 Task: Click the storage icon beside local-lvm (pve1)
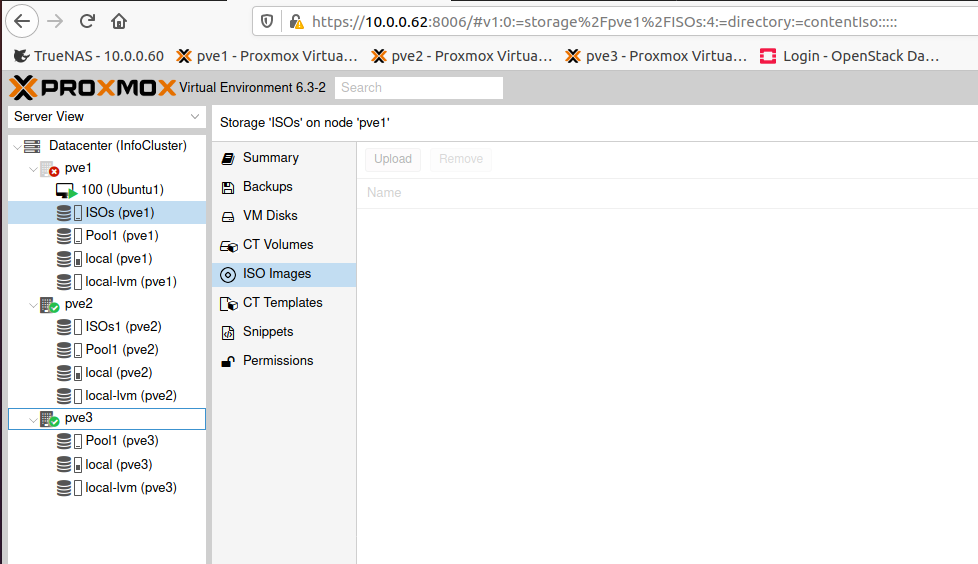click(69, 282)
